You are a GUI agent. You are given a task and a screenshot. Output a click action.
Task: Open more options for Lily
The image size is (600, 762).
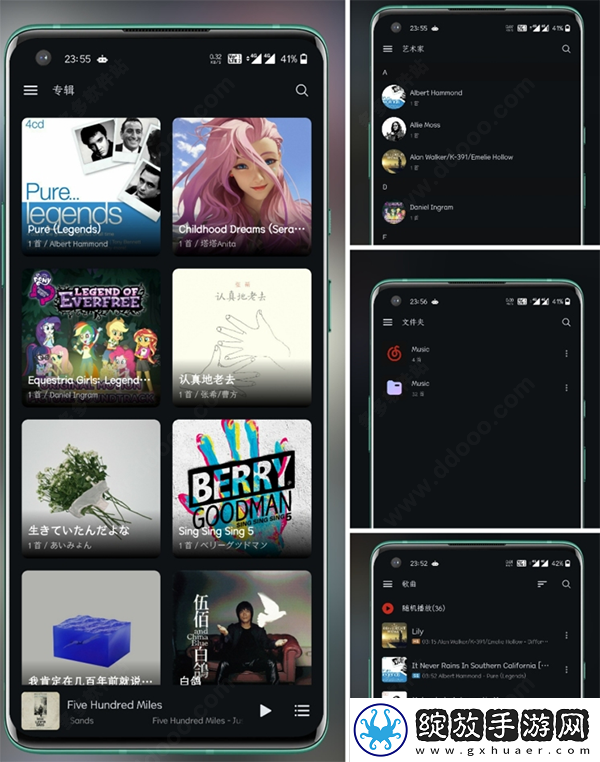click(566, 636)
